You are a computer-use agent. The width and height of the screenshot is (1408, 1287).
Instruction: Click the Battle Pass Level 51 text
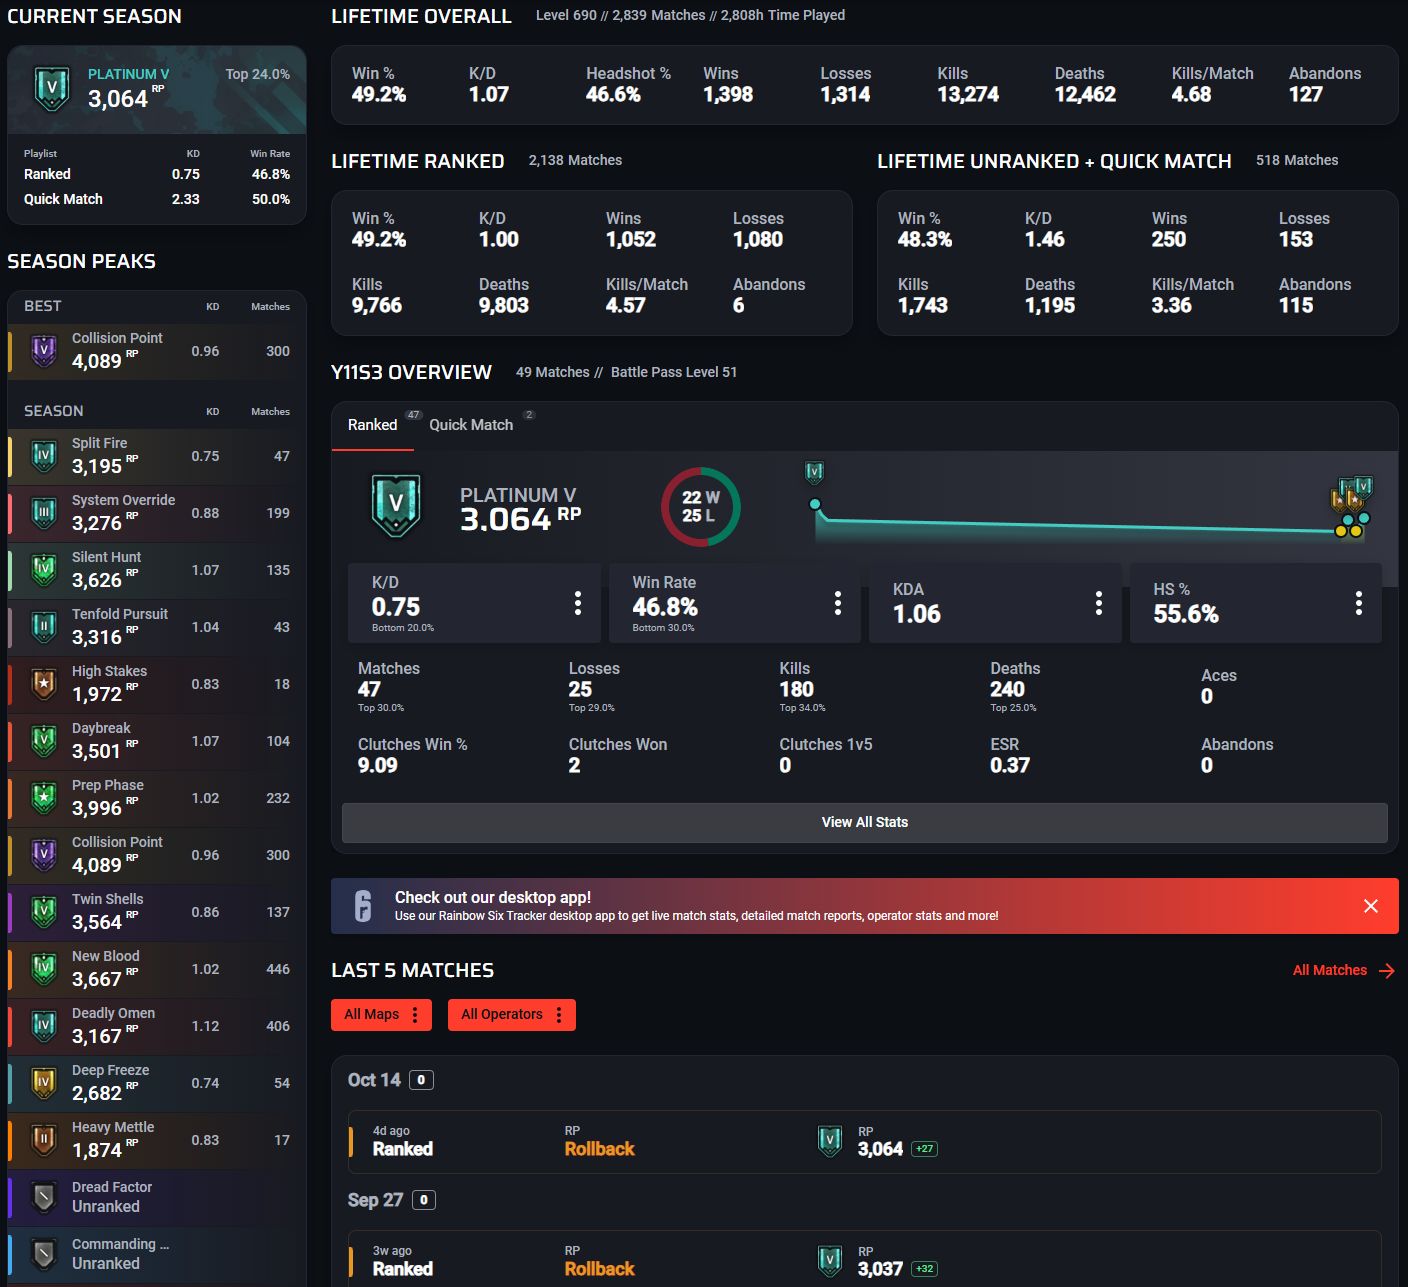point(674,372)
